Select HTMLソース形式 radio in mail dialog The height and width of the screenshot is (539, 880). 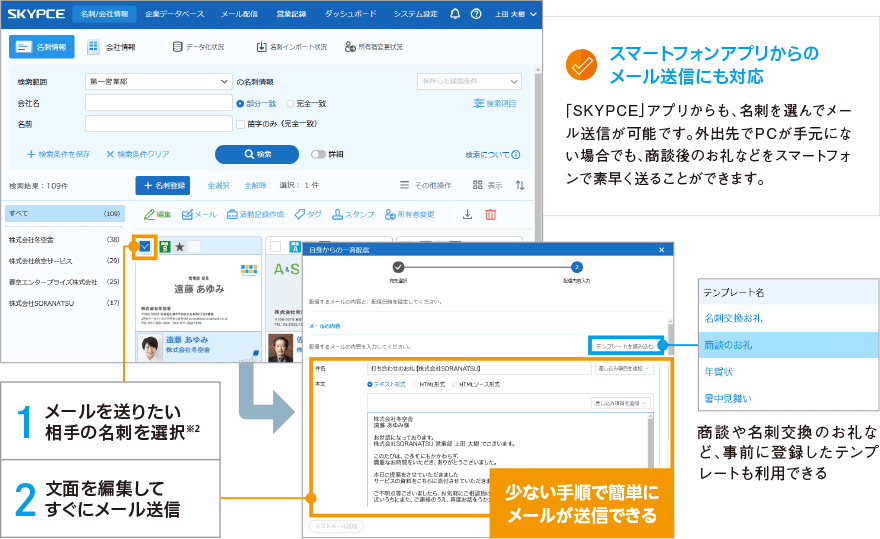click(455, 385)
